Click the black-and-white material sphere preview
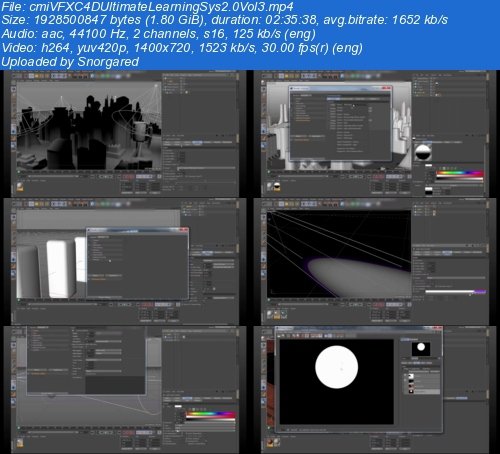The height and width of the screenshot is (454, 500). click(423, 152)
